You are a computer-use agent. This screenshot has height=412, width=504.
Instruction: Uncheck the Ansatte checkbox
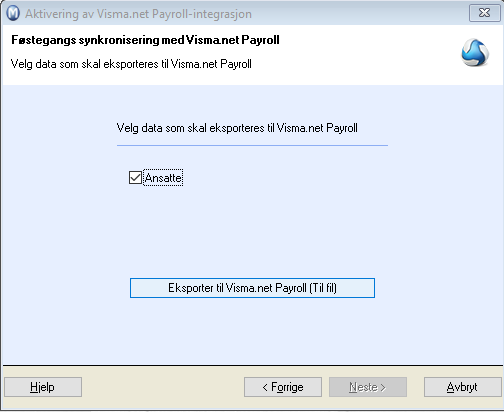[135, 178]
